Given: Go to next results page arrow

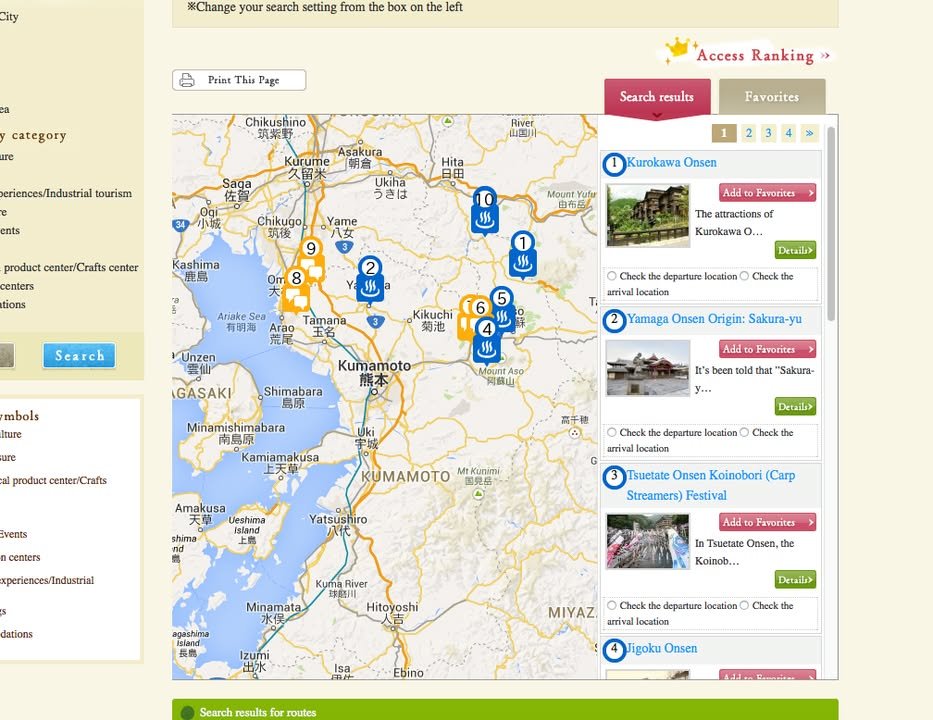Looking at the screenshot, I should (x=809, y=133).
